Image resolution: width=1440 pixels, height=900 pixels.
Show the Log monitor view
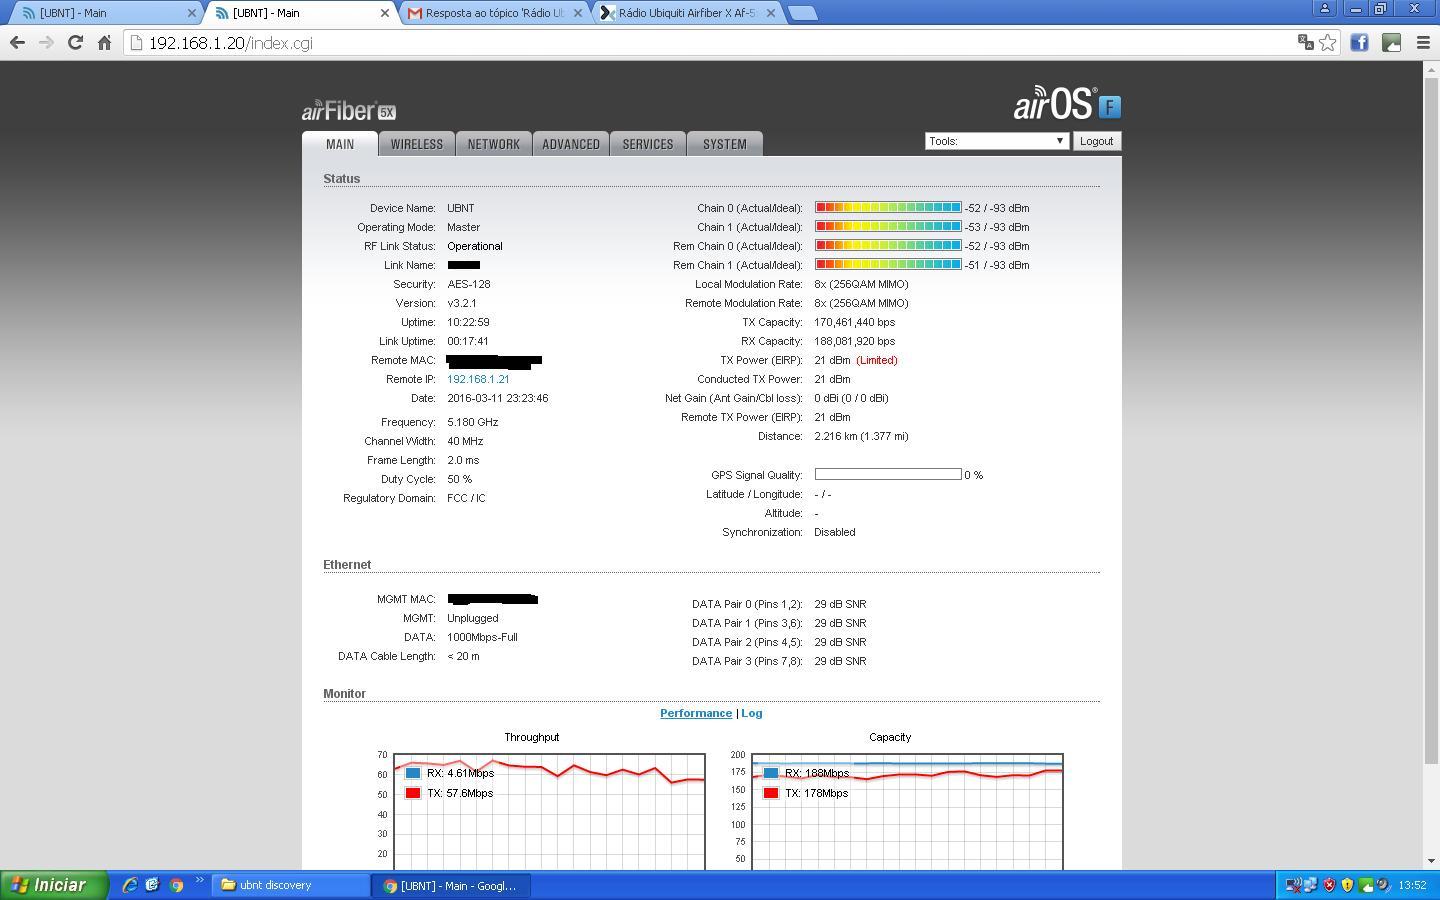pyautogui.click(x=752, y=713)
